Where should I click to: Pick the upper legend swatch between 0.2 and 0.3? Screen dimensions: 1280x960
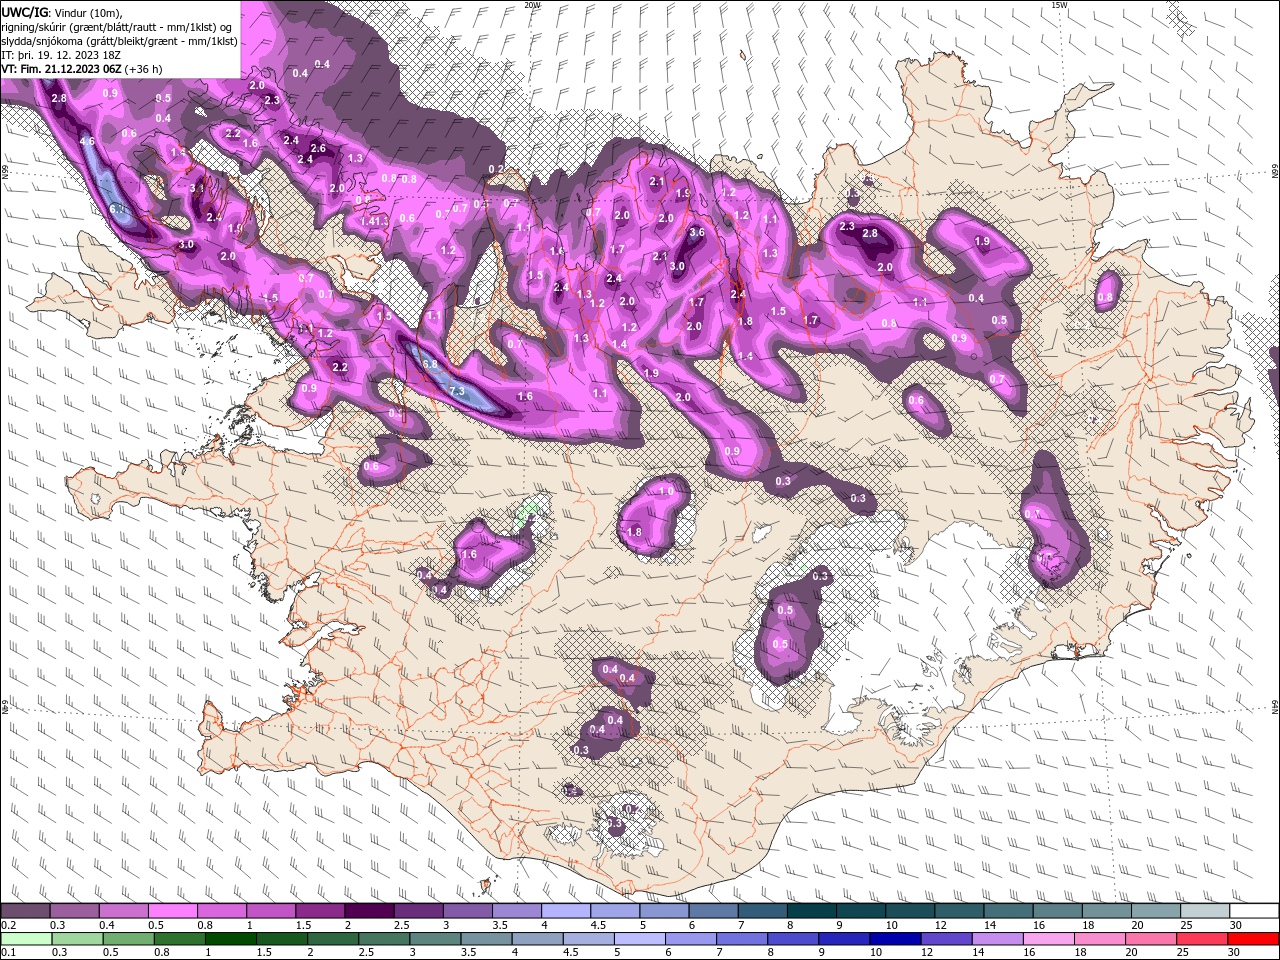click(x=25, y=911)
